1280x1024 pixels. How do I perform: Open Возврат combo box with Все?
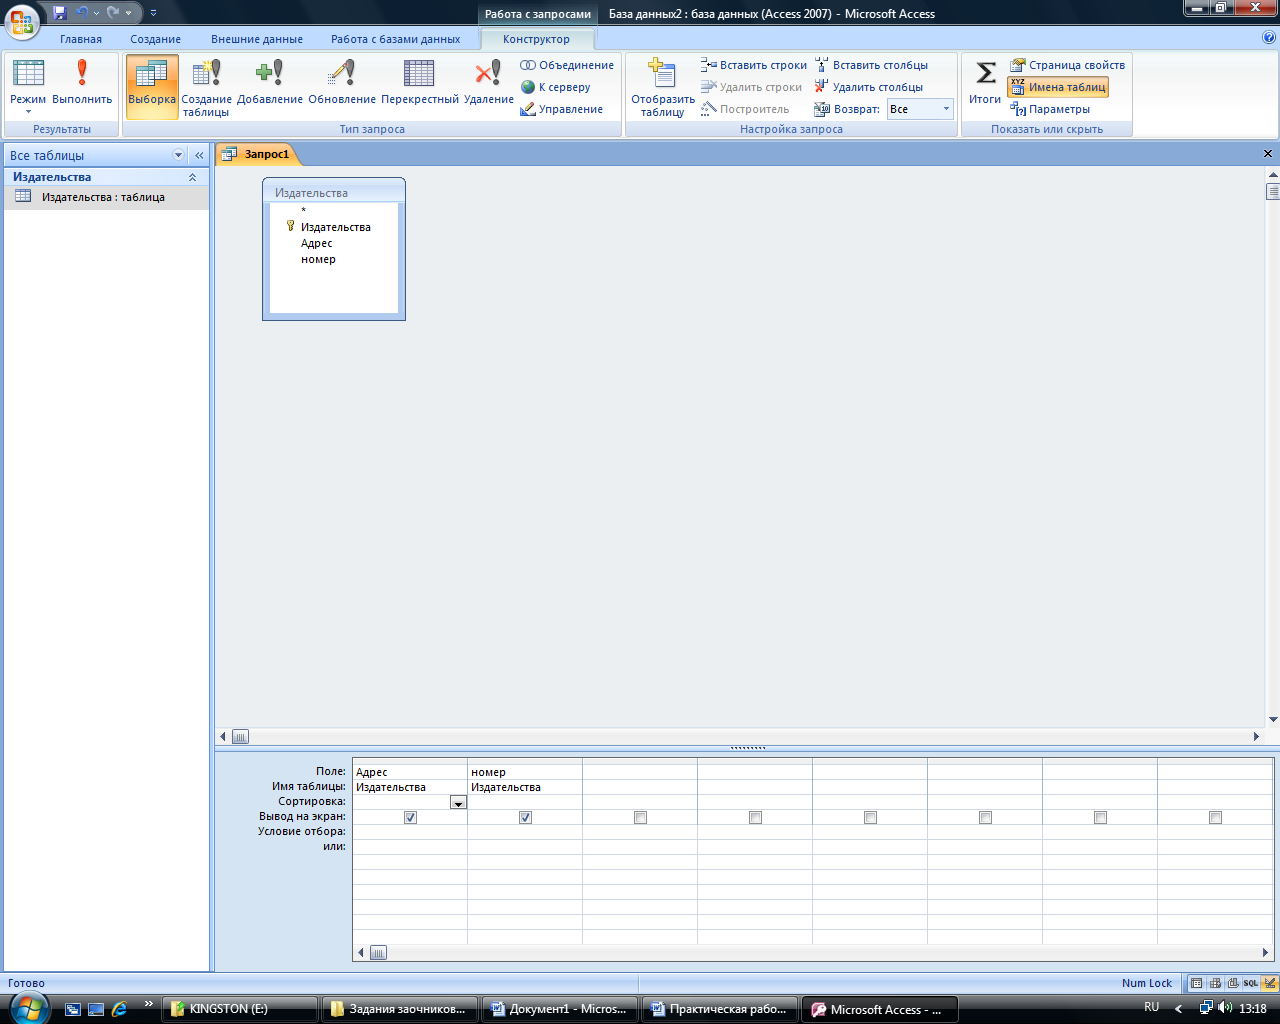921,109
